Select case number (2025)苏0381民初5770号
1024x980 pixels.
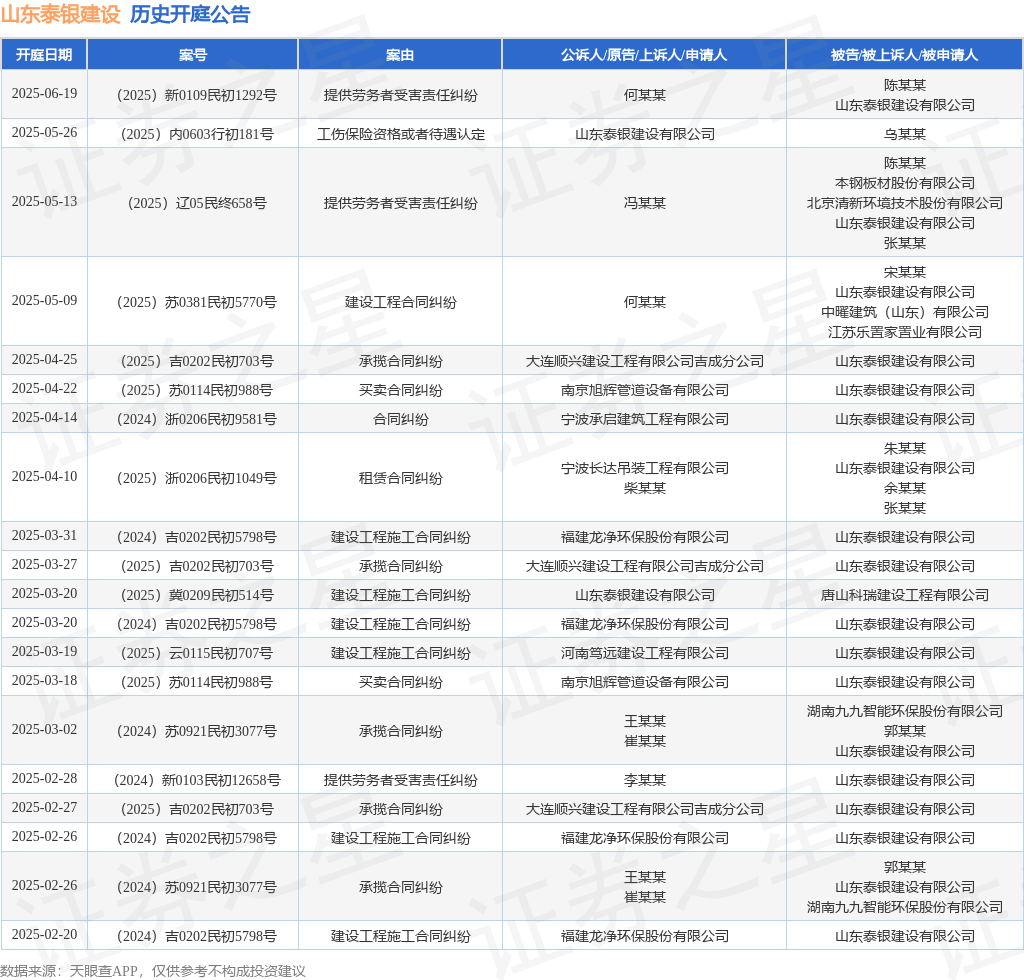[x=197, y=302]
